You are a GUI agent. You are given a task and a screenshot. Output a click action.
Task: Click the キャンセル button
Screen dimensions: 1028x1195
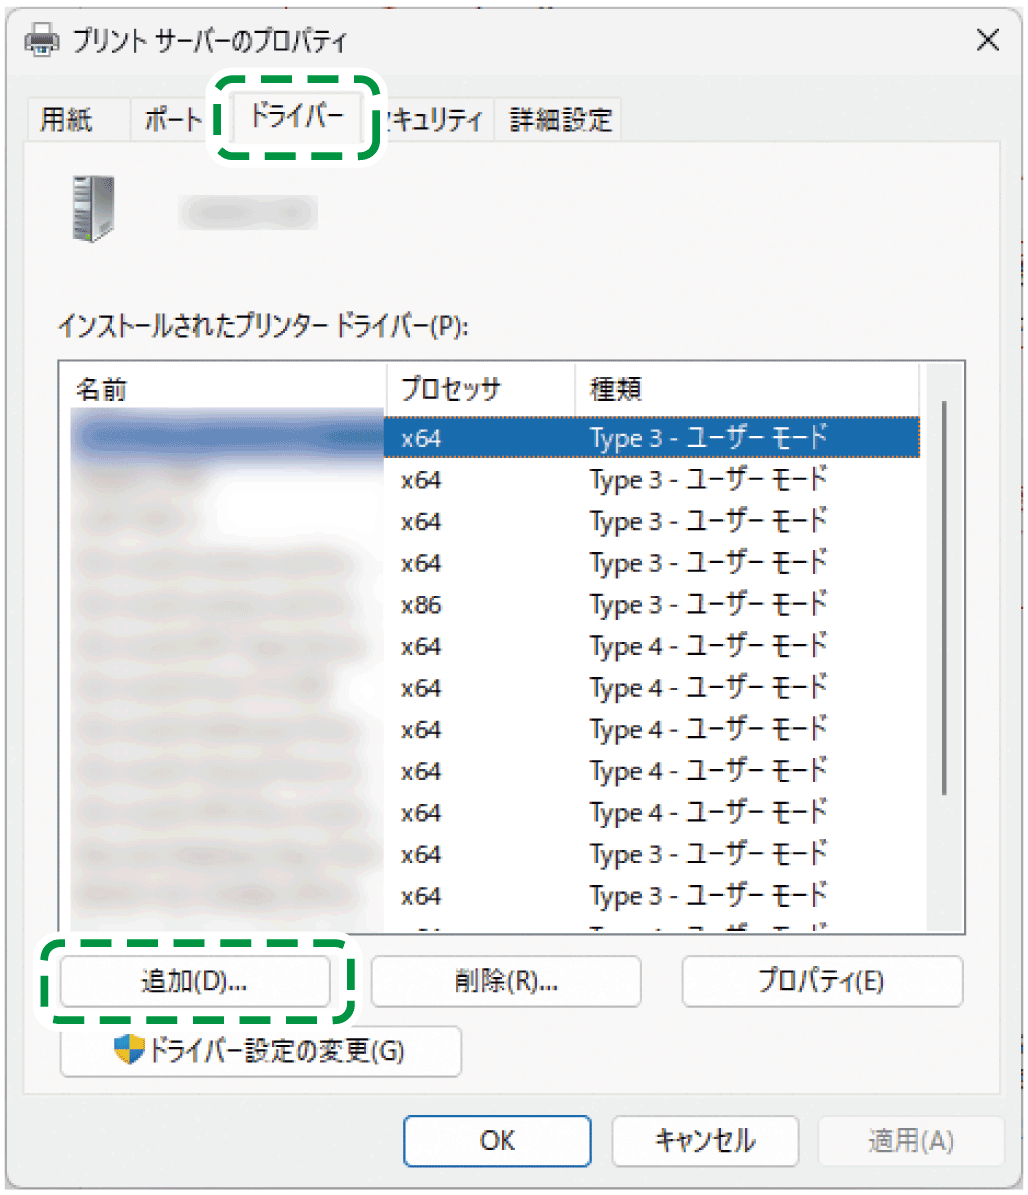(x=705, y=1141)
